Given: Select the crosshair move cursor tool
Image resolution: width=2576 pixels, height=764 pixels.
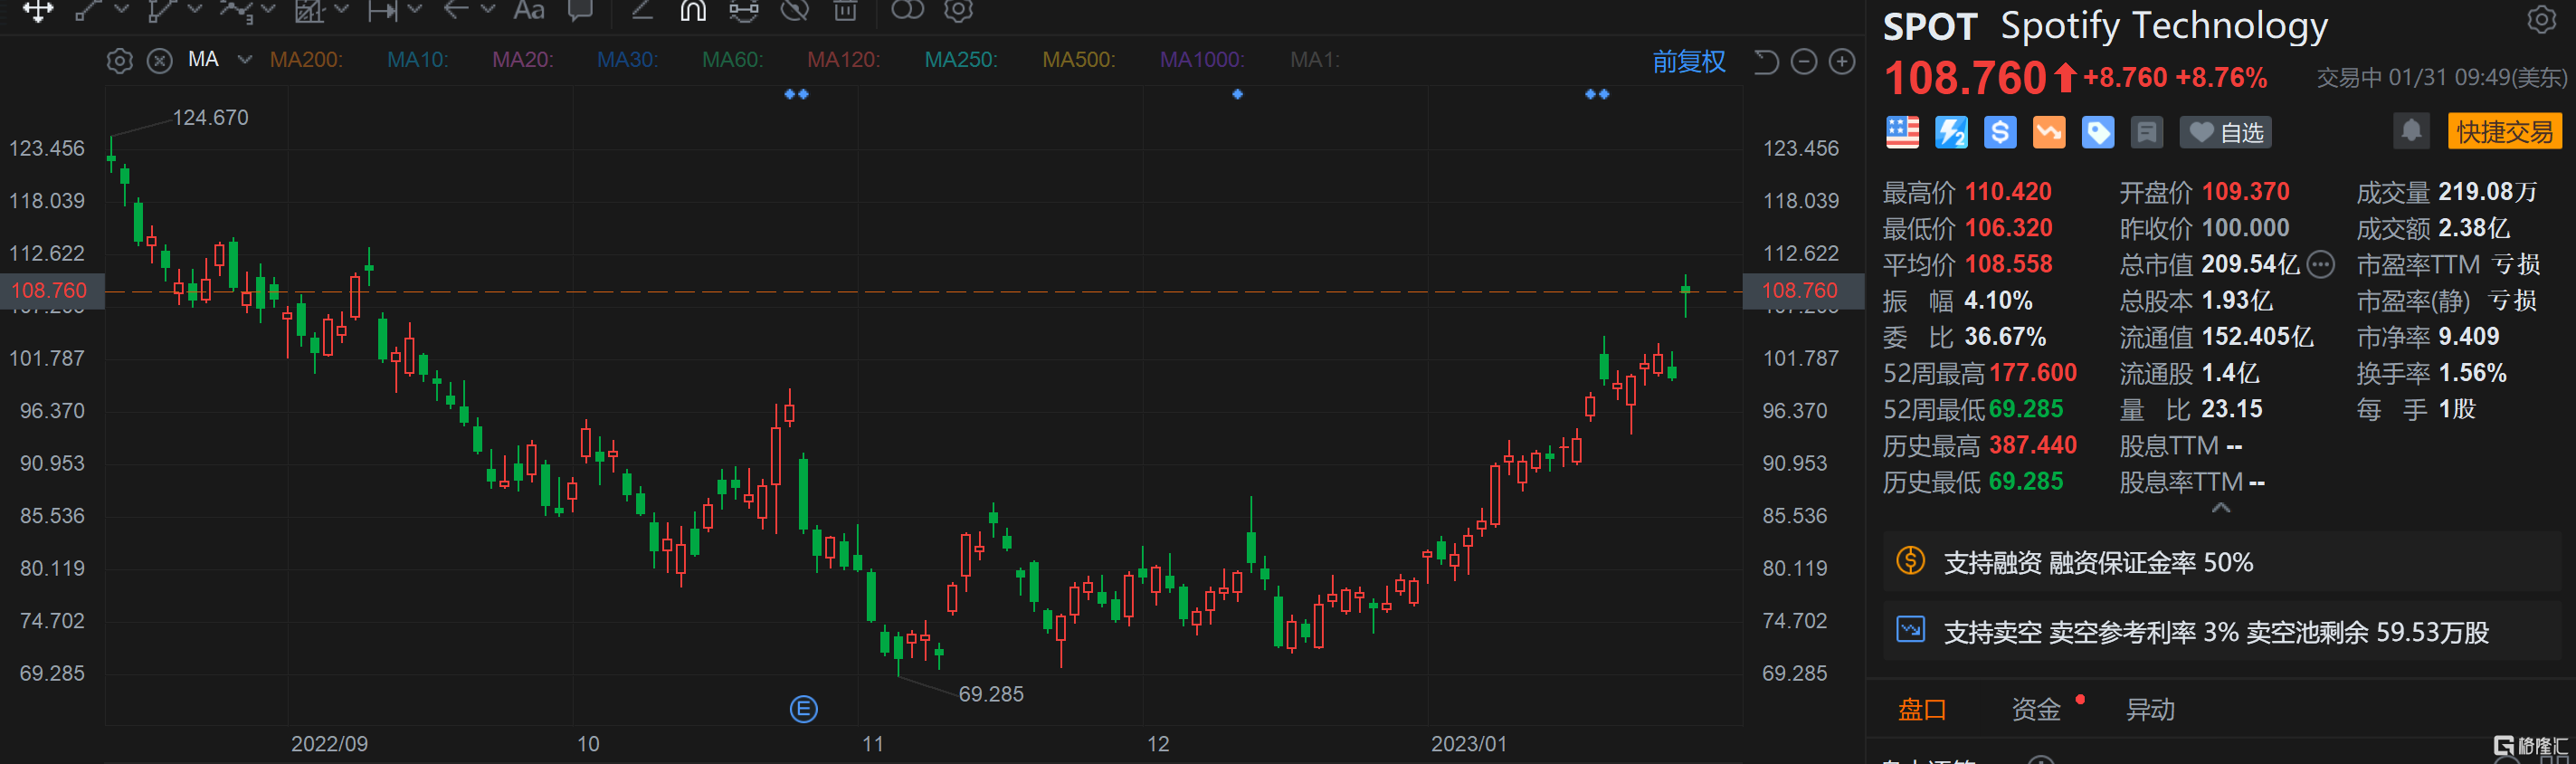Looking at the screenshot, I should (x=38, y=10).
